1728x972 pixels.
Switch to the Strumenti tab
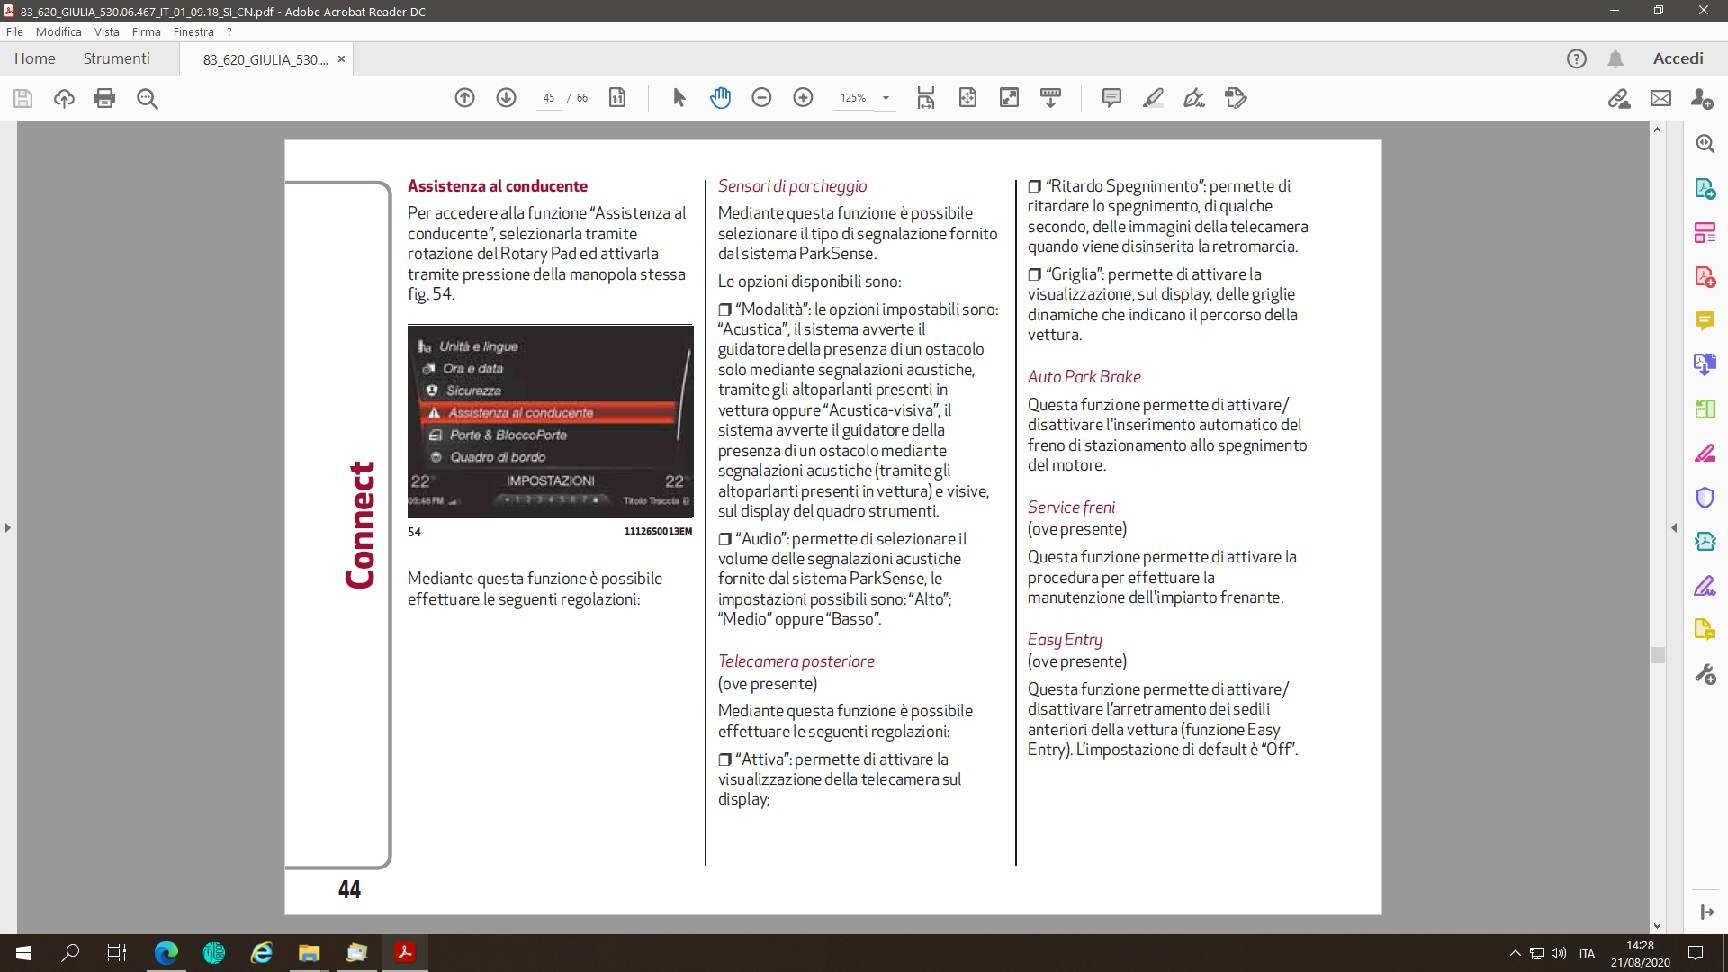pyautogui.click(x=116, y=59)
